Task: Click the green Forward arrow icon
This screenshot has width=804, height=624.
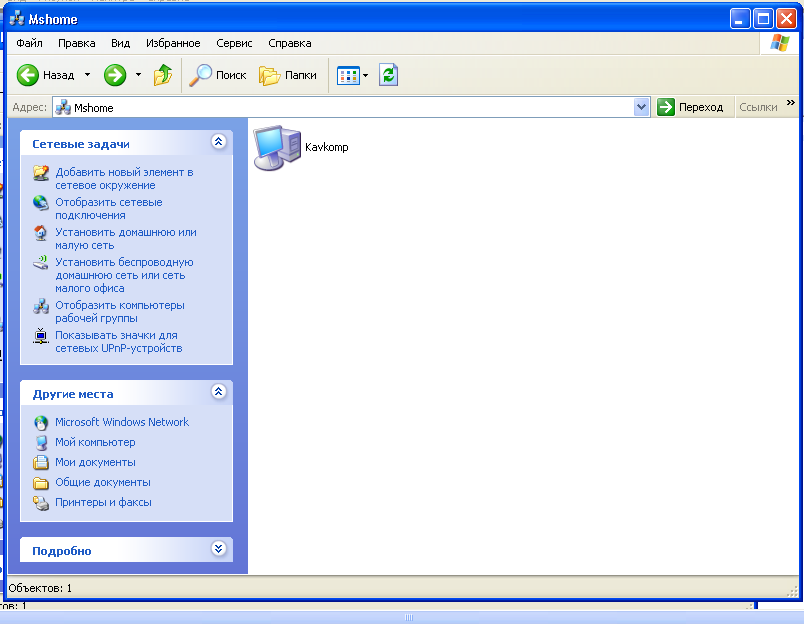Action: [x=115, y=75]
